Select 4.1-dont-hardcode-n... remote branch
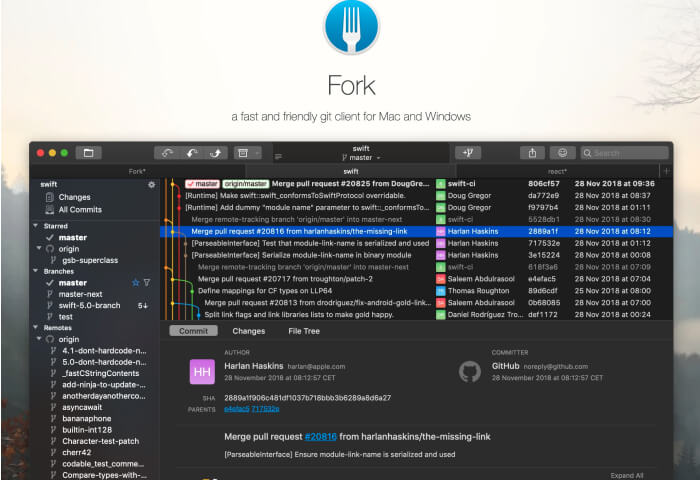700x480 pixels. (104, 351)
